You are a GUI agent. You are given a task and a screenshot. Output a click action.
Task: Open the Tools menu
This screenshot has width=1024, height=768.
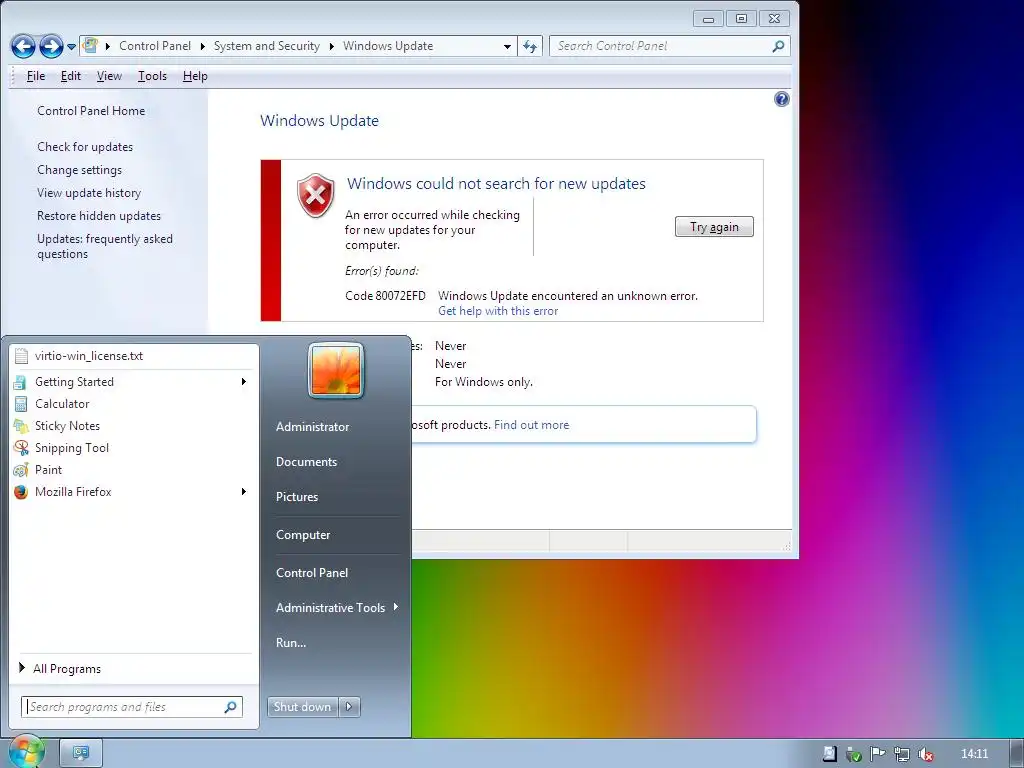(152, 76)
